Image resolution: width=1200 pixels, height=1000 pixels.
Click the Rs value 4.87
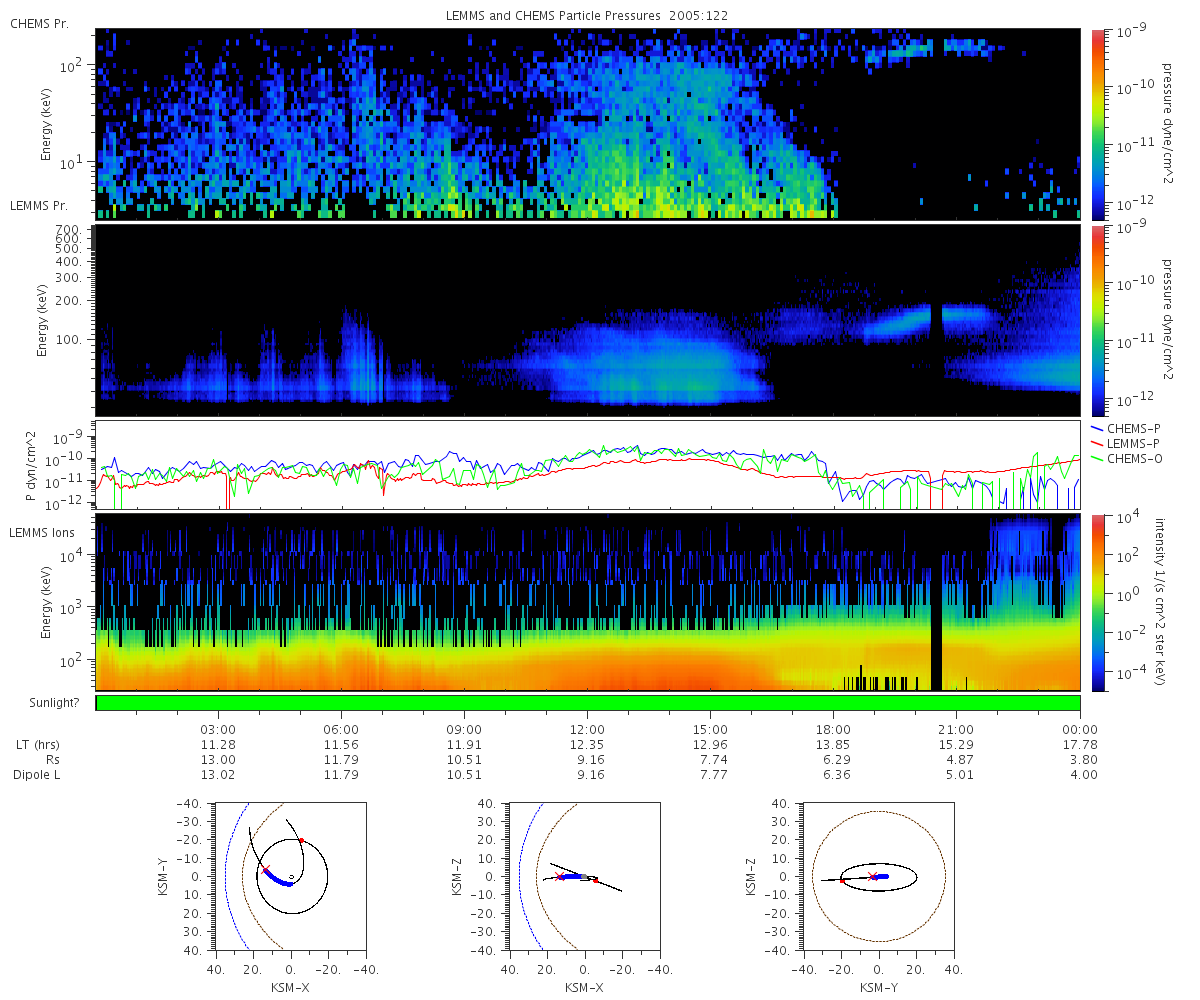[x=956, y=760]
